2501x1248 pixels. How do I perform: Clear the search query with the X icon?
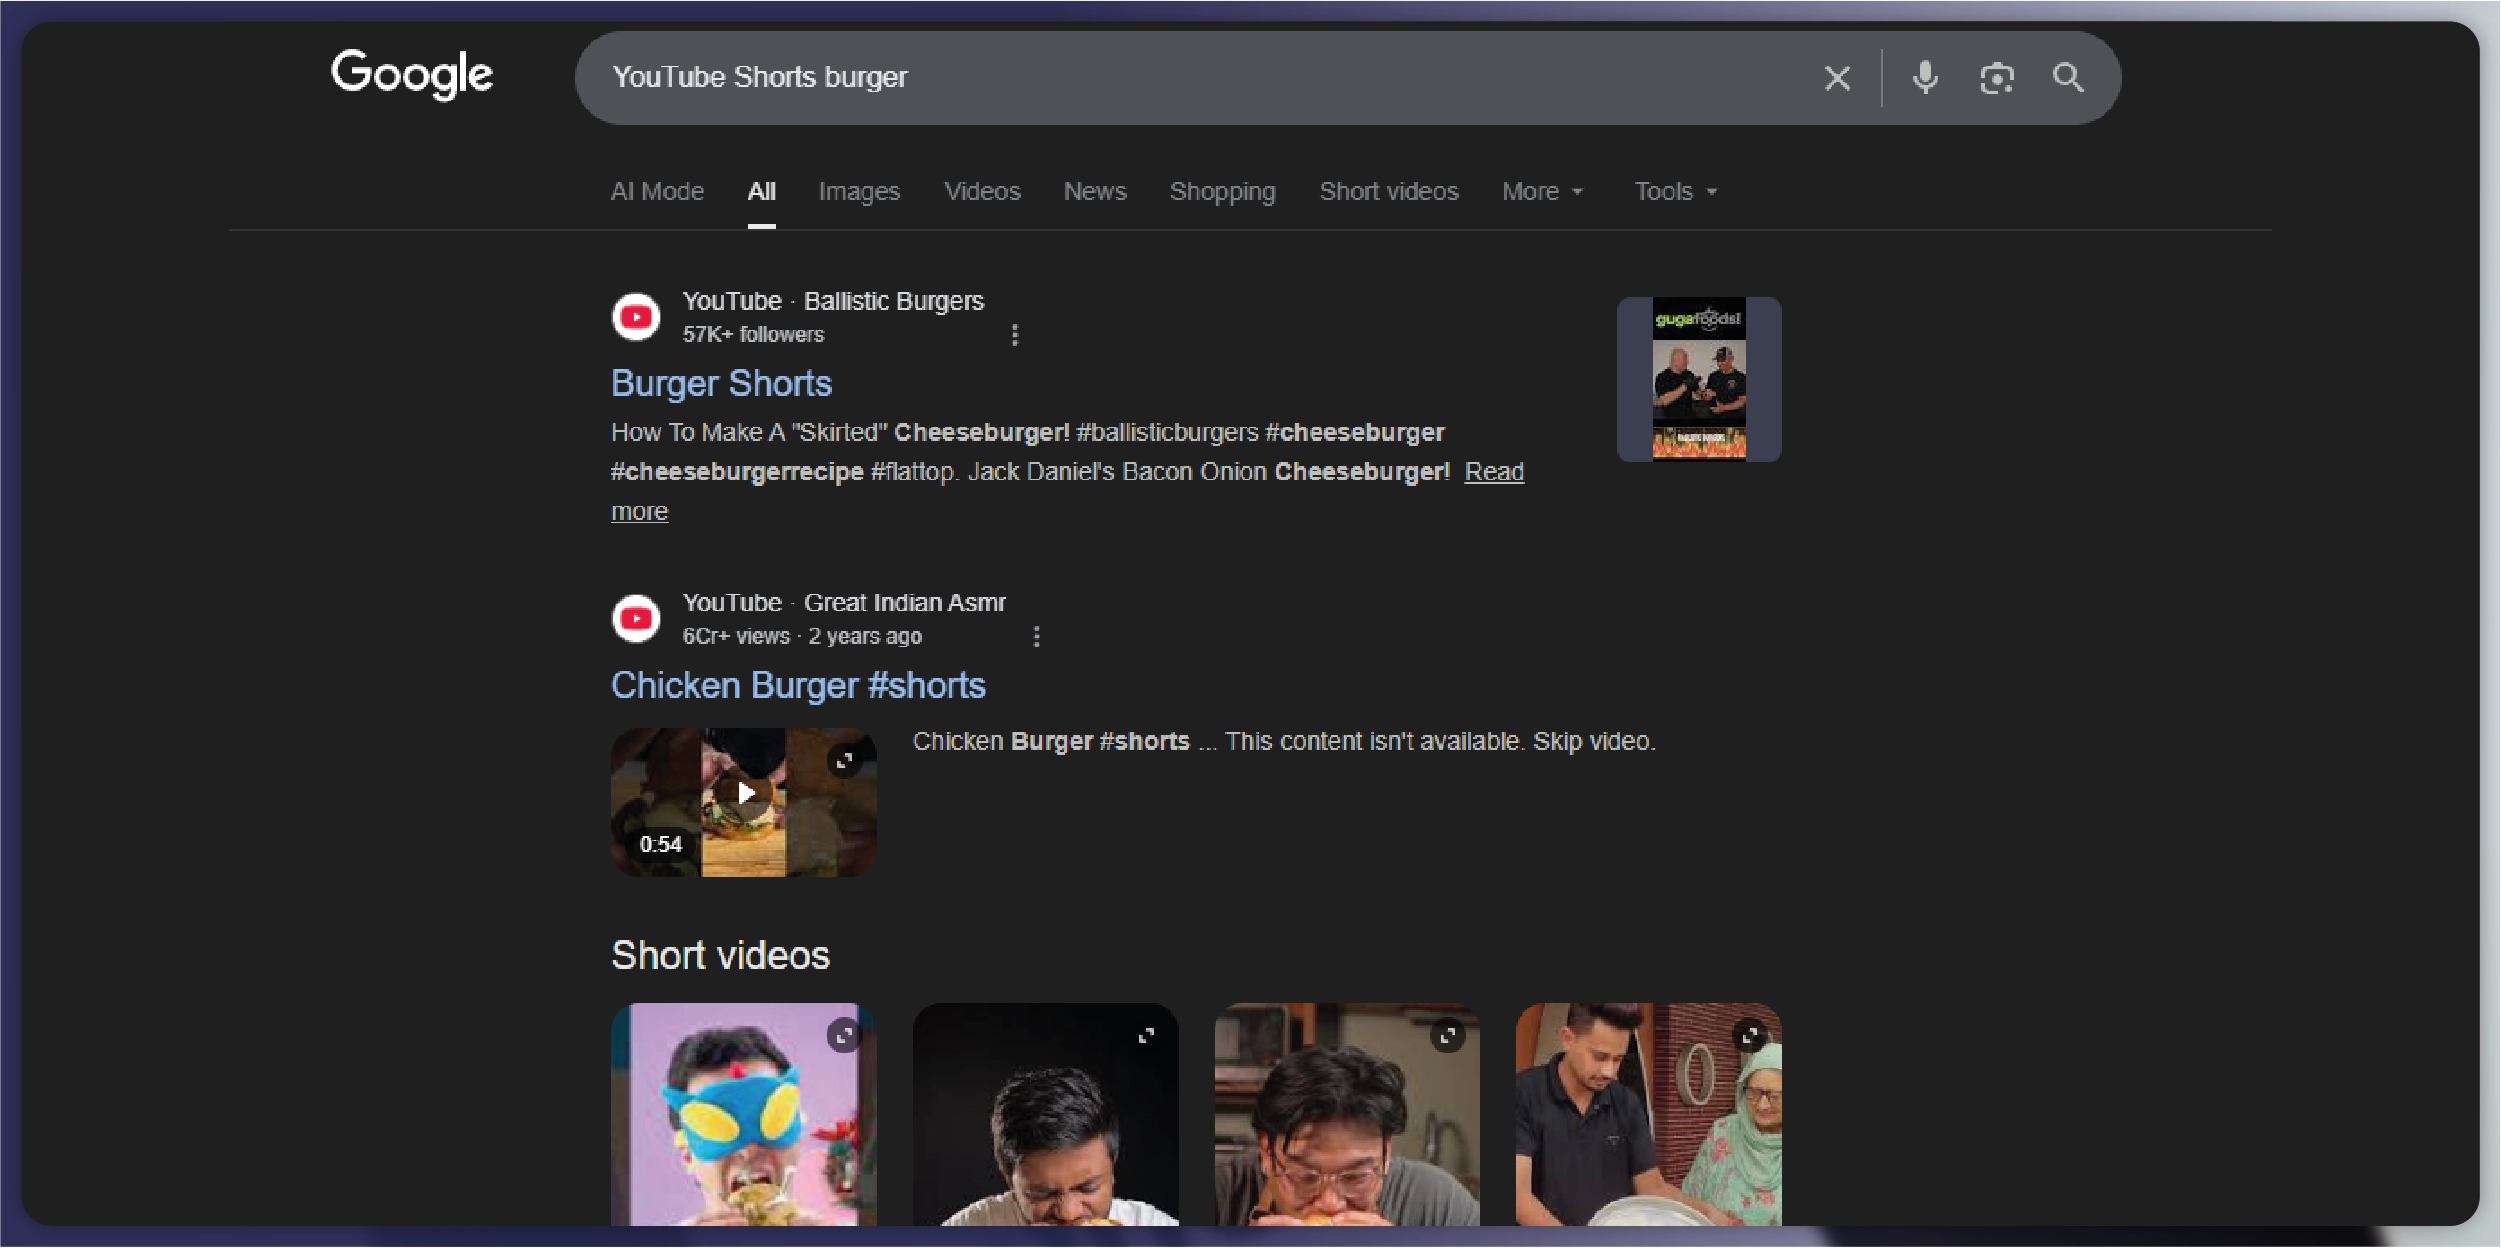(x=1837, y=77)
